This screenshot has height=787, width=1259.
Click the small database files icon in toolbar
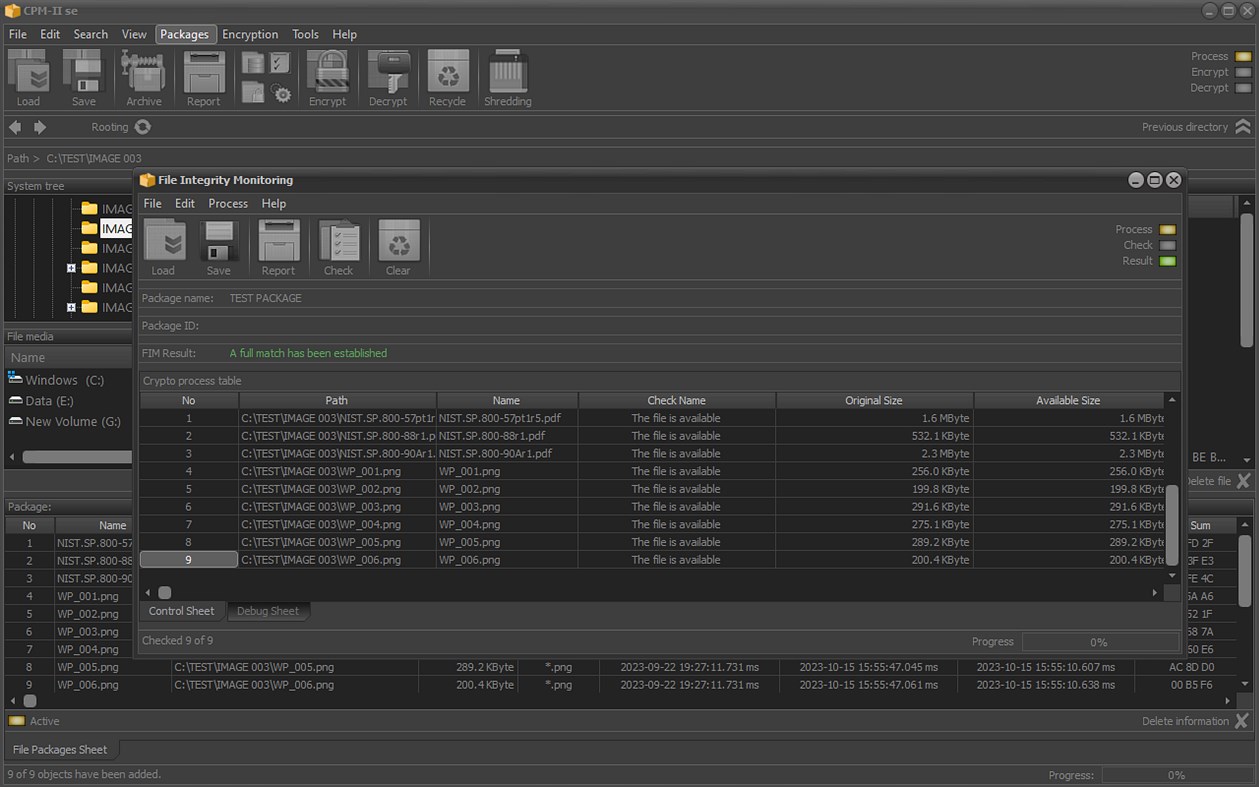click(x=253, y=63)
